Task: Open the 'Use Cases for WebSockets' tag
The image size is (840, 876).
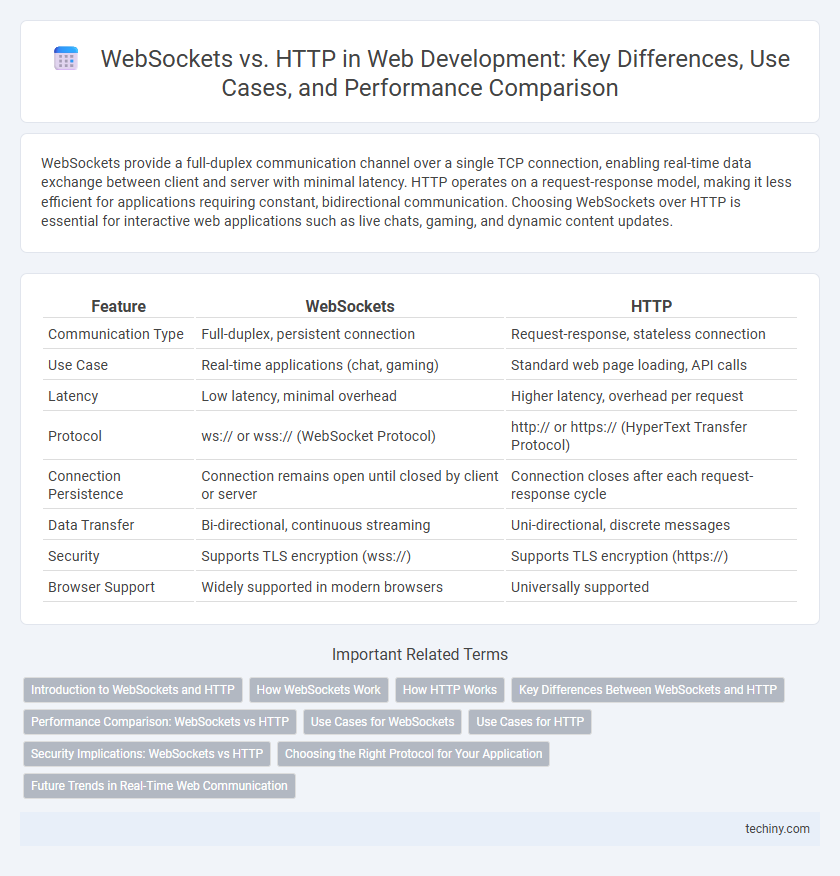Action: tap(383, 722)
